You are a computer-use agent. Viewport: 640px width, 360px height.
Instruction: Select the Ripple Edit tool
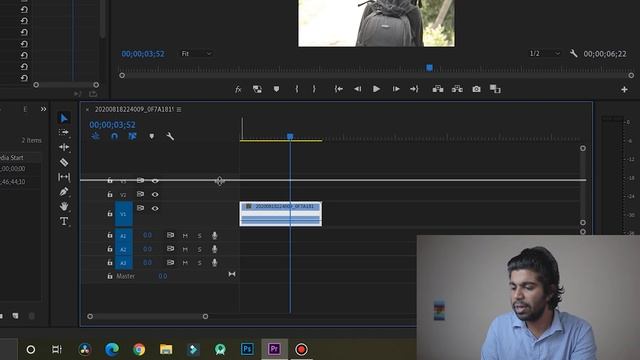(64, 147)
